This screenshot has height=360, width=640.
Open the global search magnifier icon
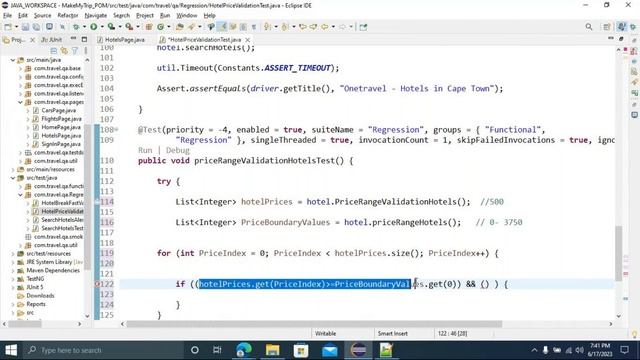589,27
